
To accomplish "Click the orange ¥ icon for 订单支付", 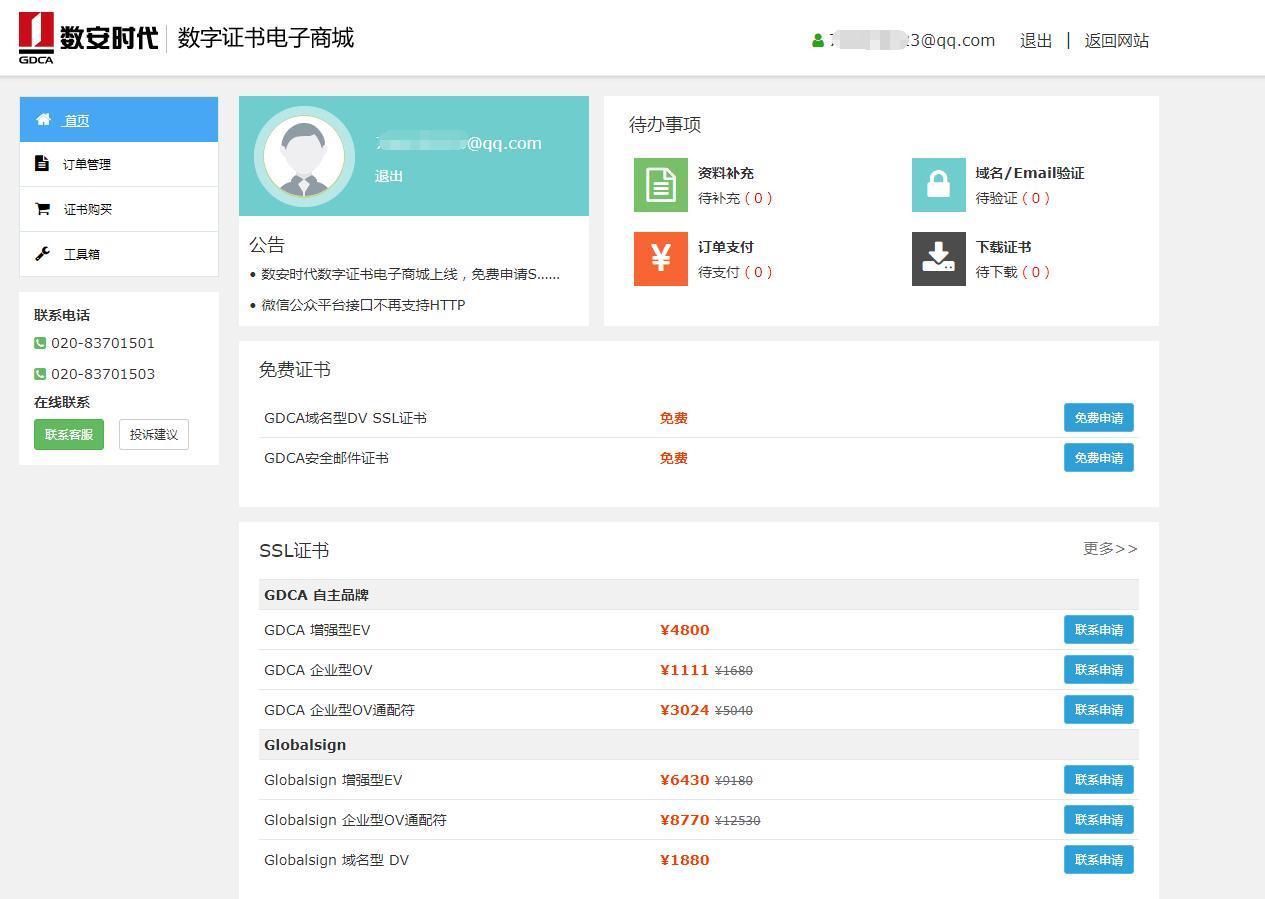I will coord(660,259).
